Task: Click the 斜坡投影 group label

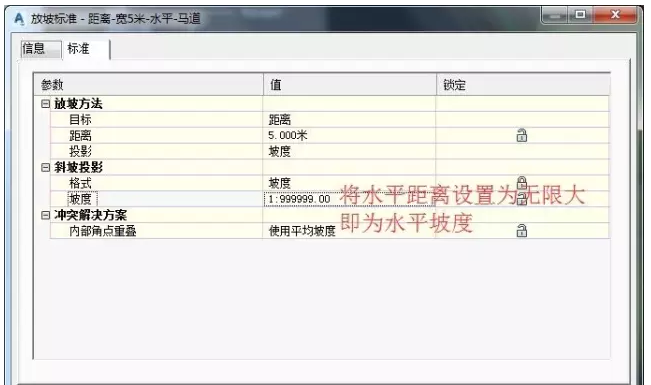Action: click(x=78, y=168)
